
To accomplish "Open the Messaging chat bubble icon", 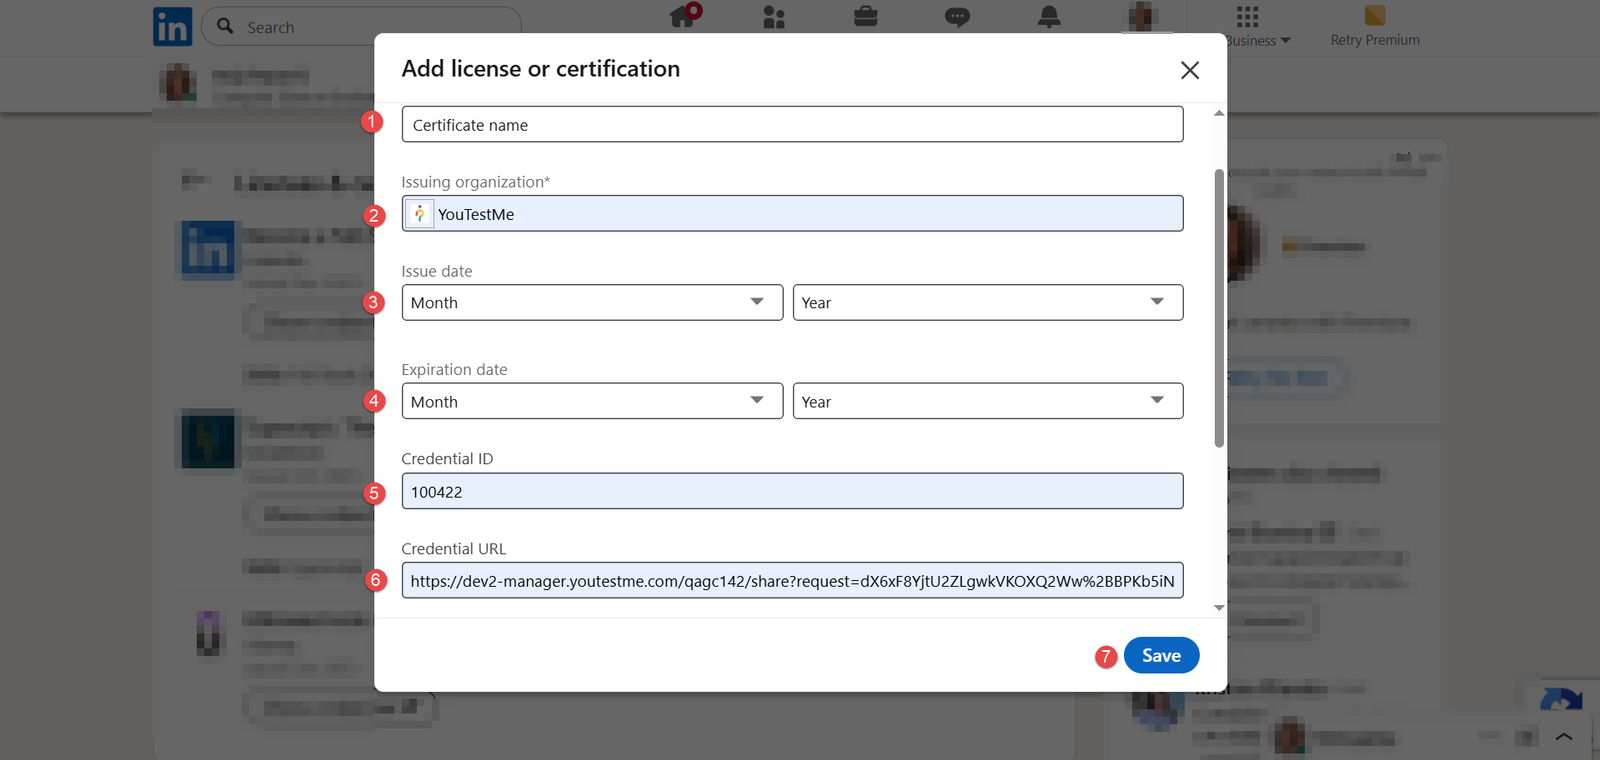I will coord(957,17).
